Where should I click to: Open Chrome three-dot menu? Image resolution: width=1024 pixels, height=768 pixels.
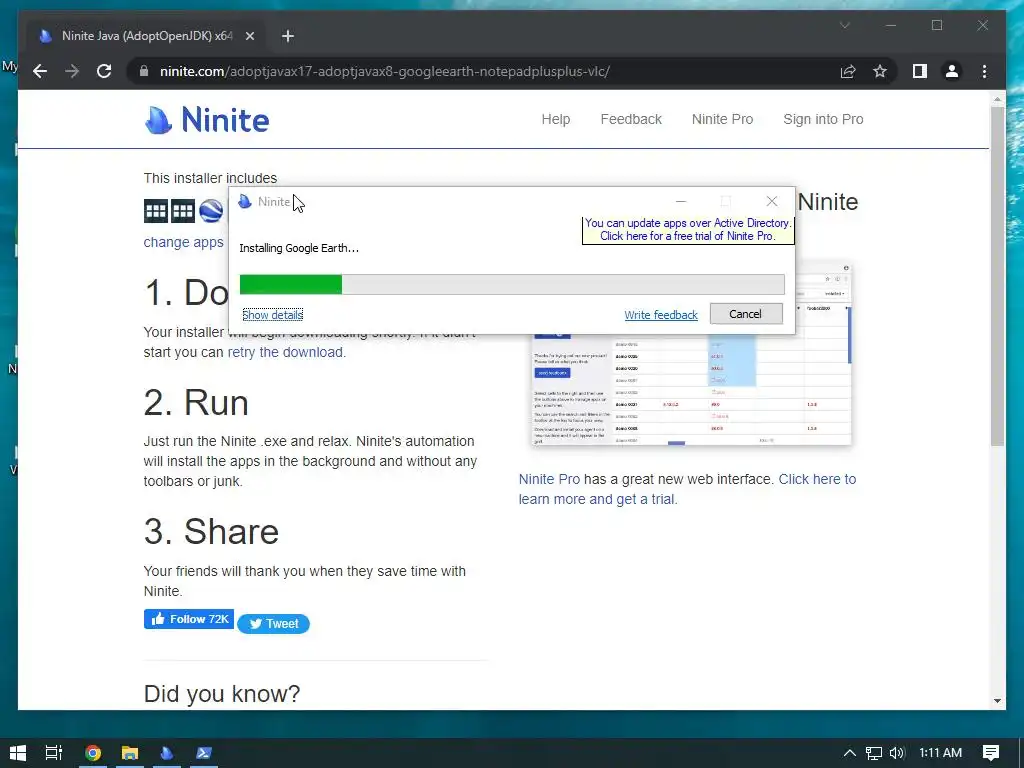tap(984, 71)
